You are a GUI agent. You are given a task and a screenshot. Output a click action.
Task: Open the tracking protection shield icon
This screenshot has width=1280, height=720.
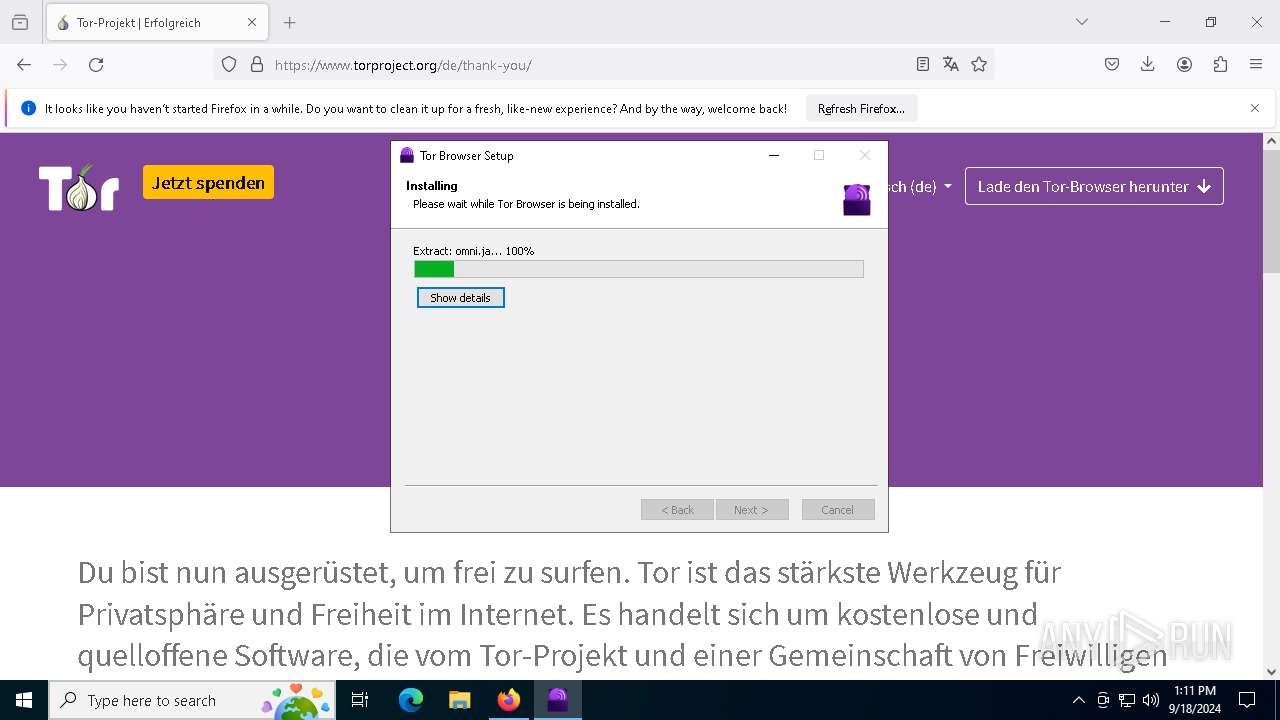click(229, 65)
